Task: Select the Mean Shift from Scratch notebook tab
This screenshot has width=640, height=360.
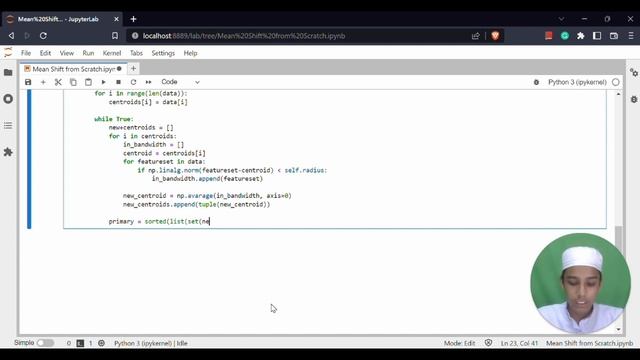Action: 73,69
